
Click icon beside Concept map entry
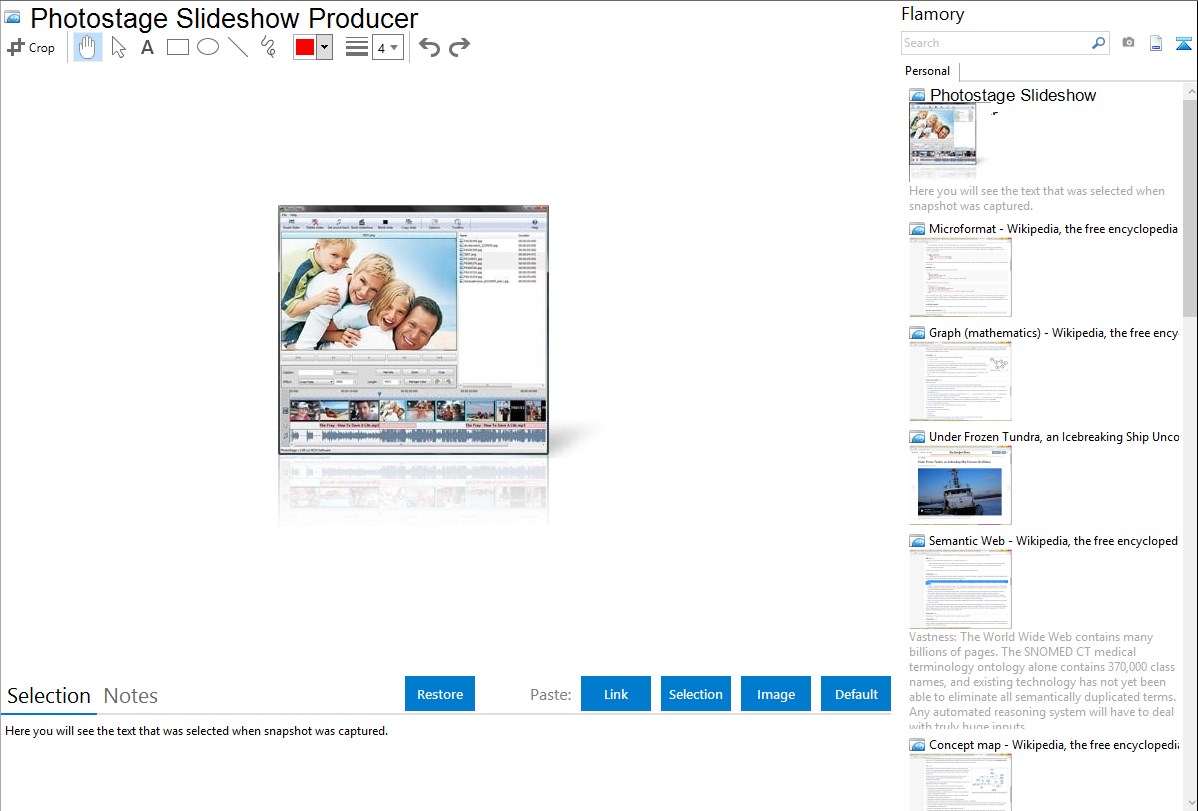917,745
